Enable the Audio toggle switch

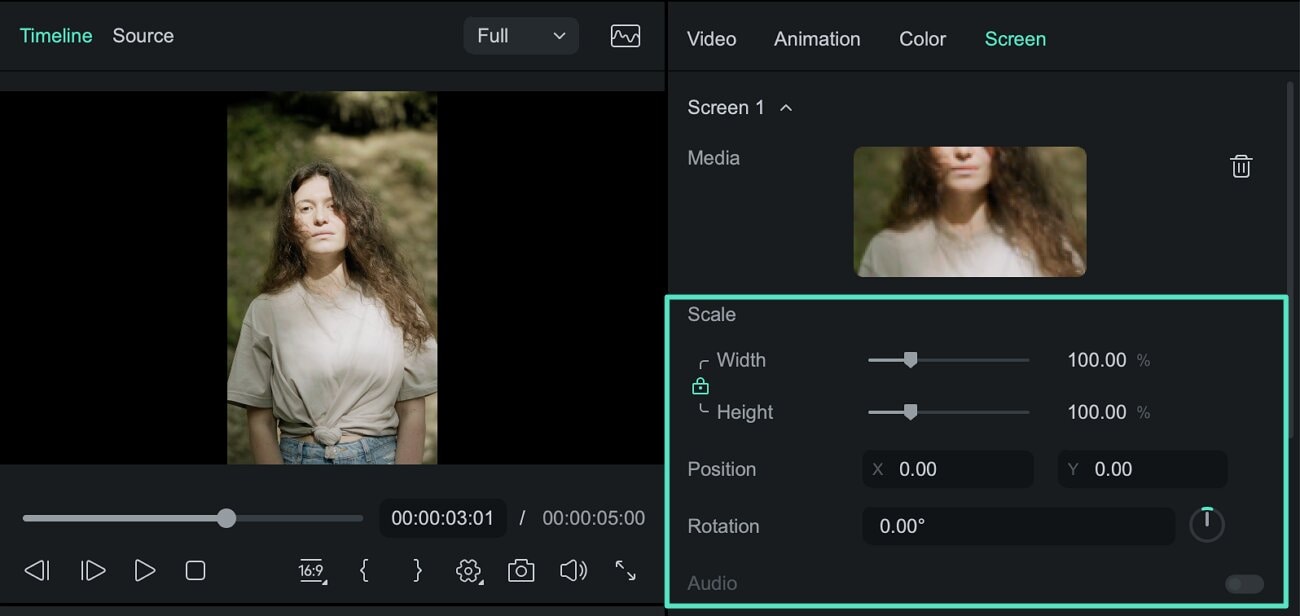1245,584
